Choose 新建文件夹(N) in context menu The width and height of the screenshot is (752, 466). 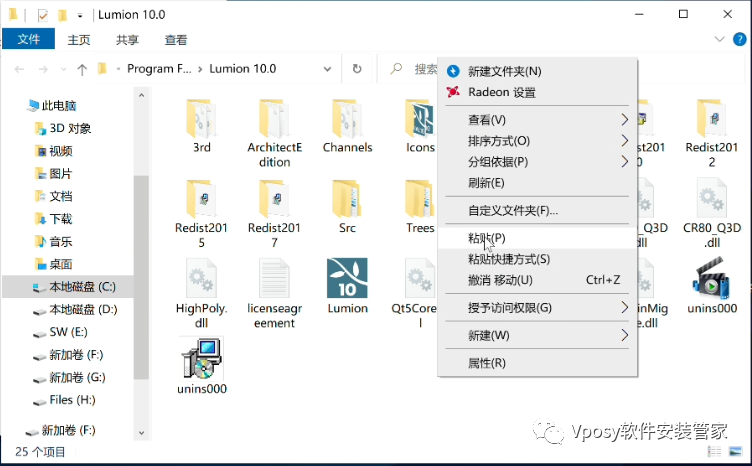(537, 71)
